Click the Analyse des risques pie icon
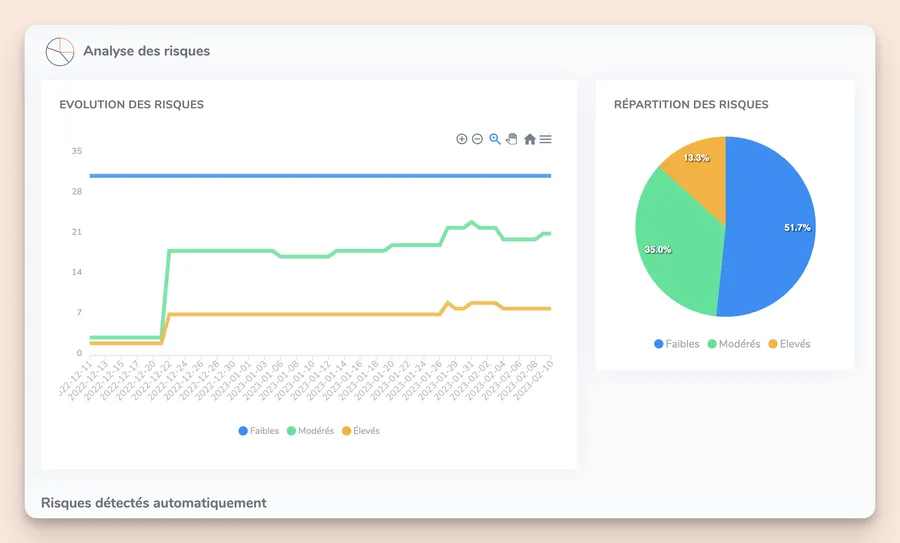Screen dimensions: 900x543 tap(60, 52)
